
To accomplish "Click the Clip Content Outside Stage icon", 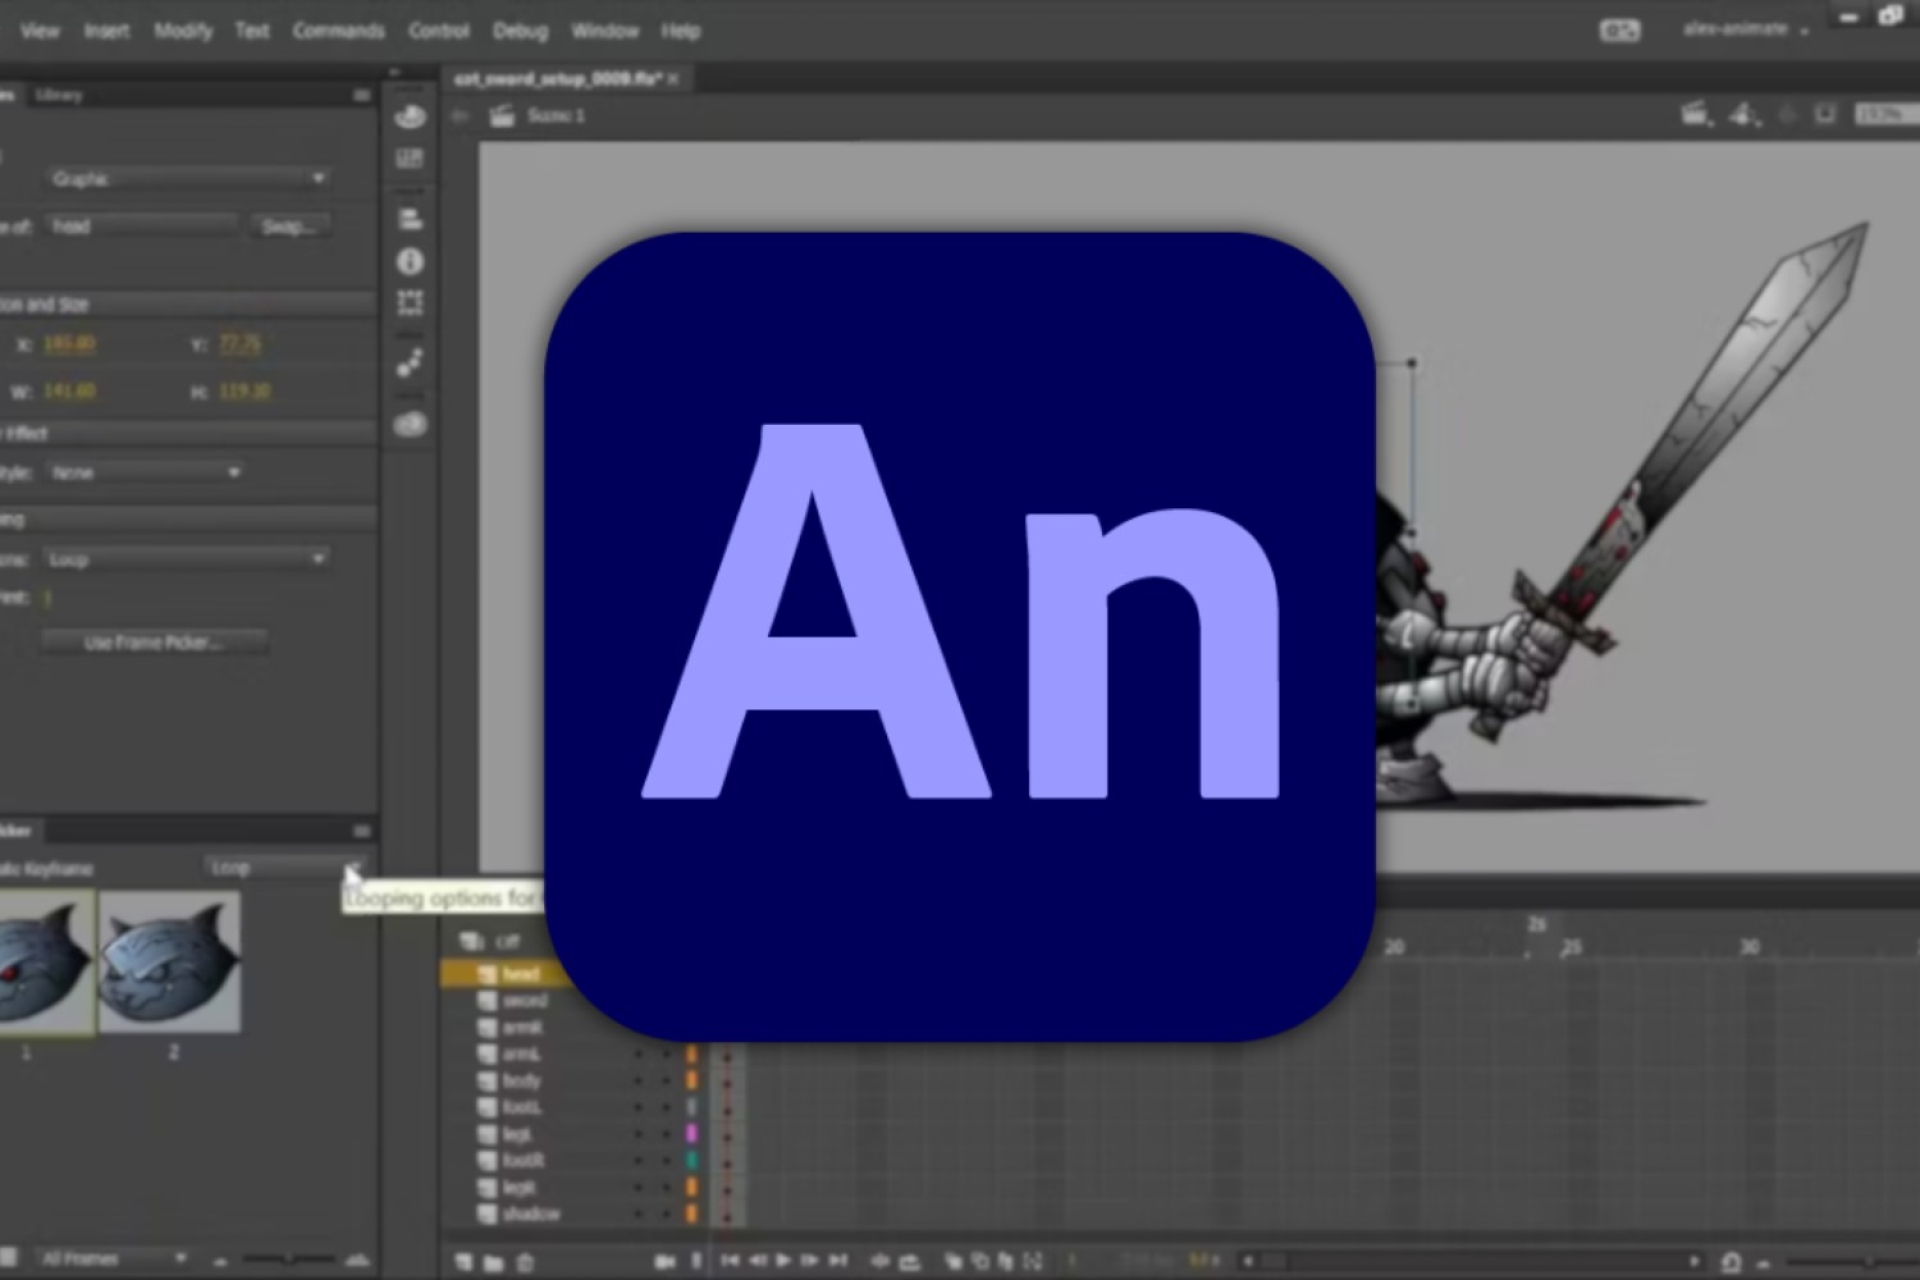I will [1825, 115].
